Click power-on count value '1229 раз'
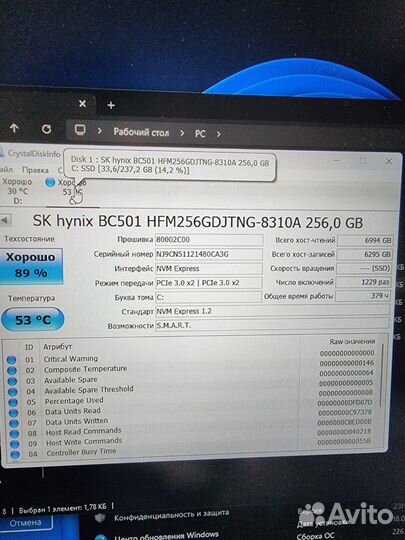 363,282
